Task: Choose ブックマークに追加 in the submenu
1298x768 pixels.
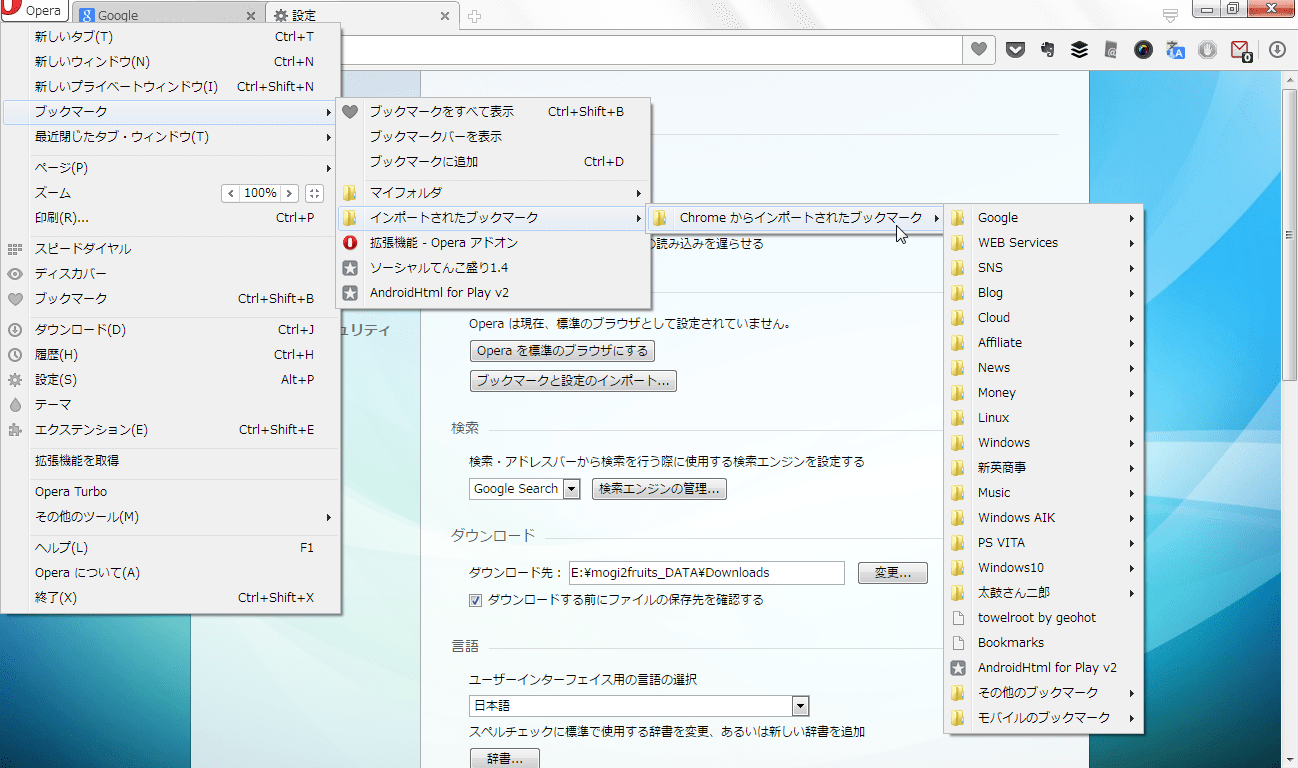Action: click(x=494, y=162)
